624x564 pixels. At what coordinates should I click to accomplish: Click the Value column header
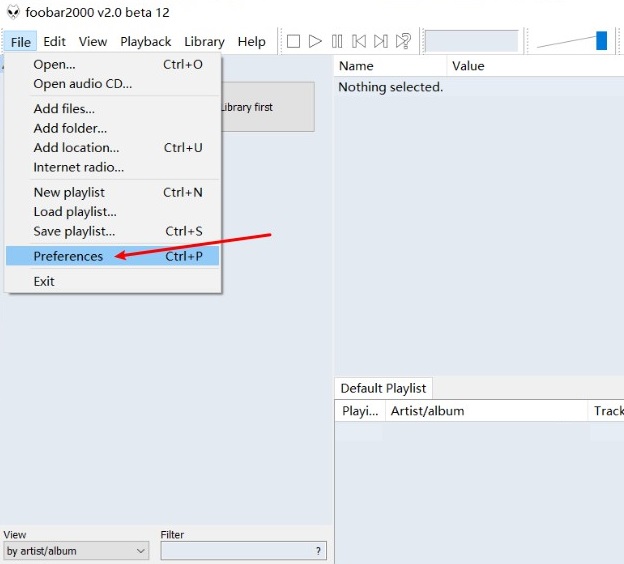coord(535,66)
